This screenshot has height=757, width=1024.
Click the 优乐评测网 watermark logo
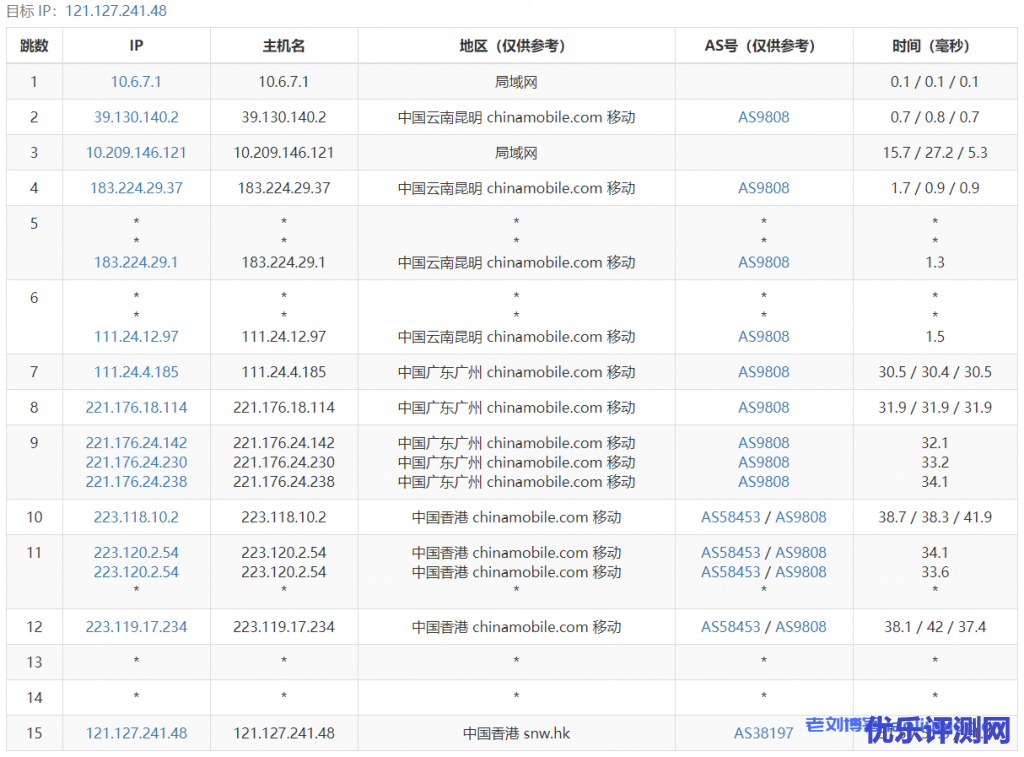coord(938,731)
